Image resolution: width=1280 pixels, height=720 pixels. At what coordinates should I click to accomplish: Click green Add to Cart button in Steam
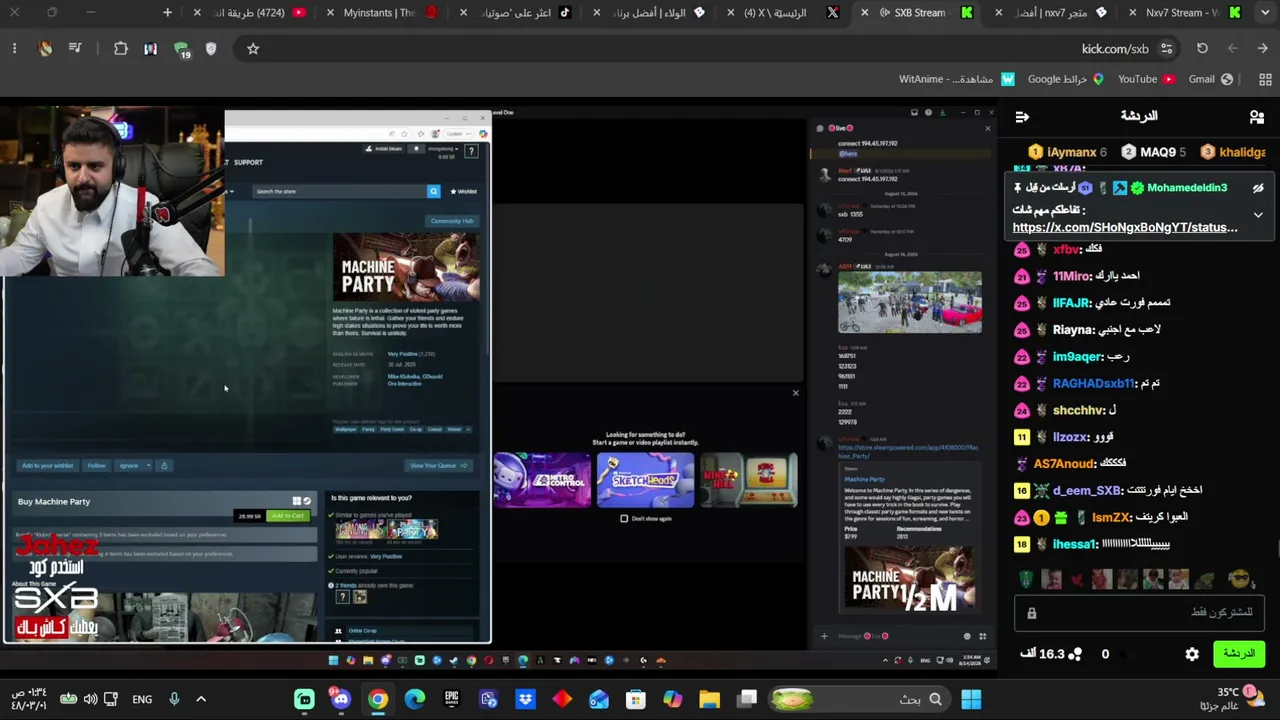point(288,516)
